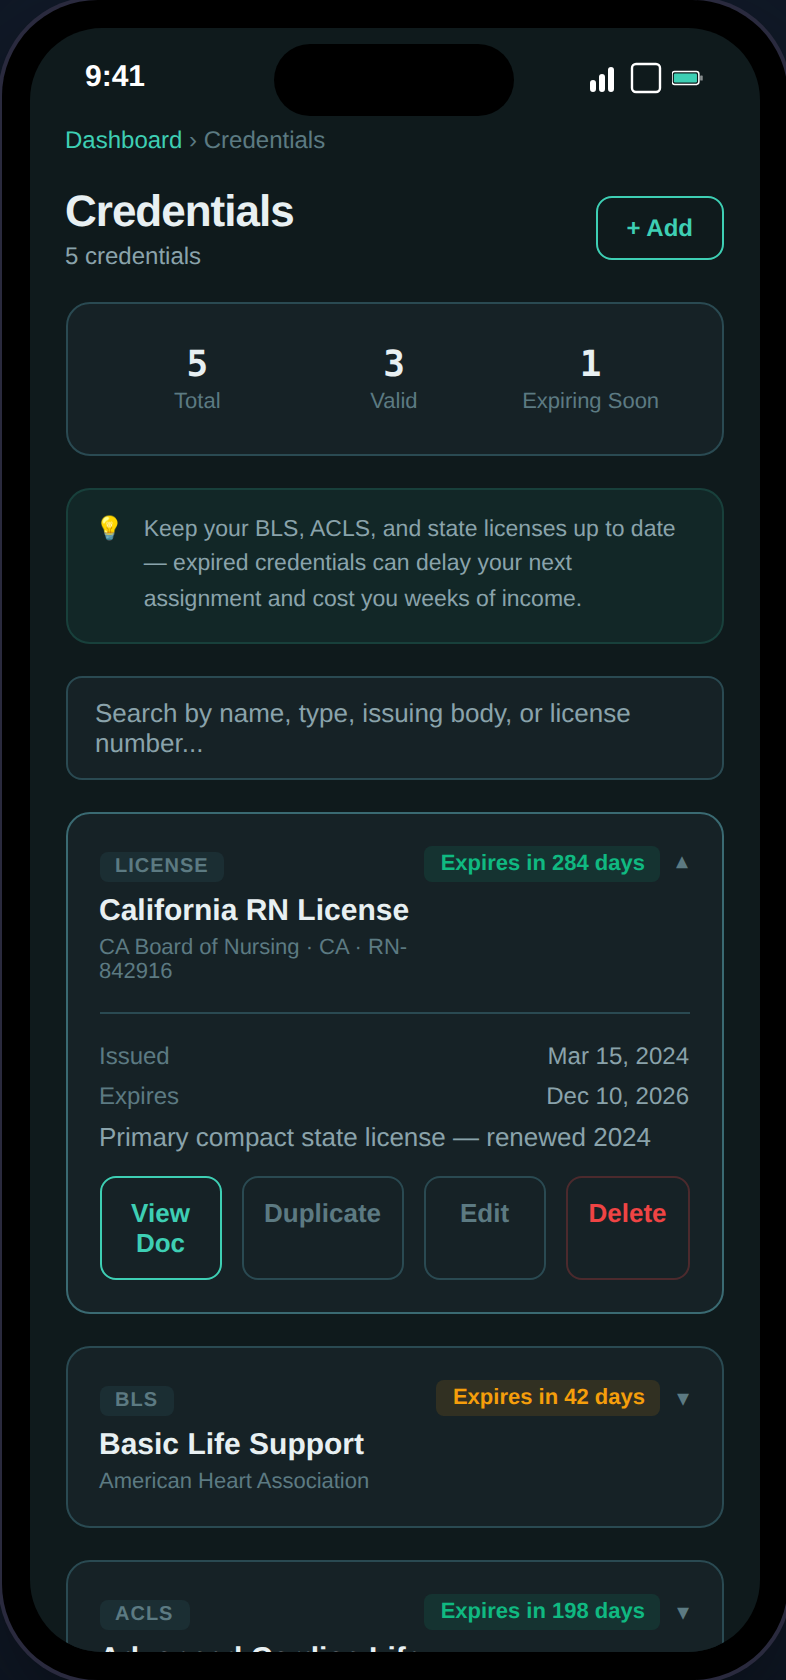Expand the Advanced Cardiac Life Support card
Image resolution: width=786 pixels, height=1680 pixels.
pyautogui.click(x=682, y=1611)
